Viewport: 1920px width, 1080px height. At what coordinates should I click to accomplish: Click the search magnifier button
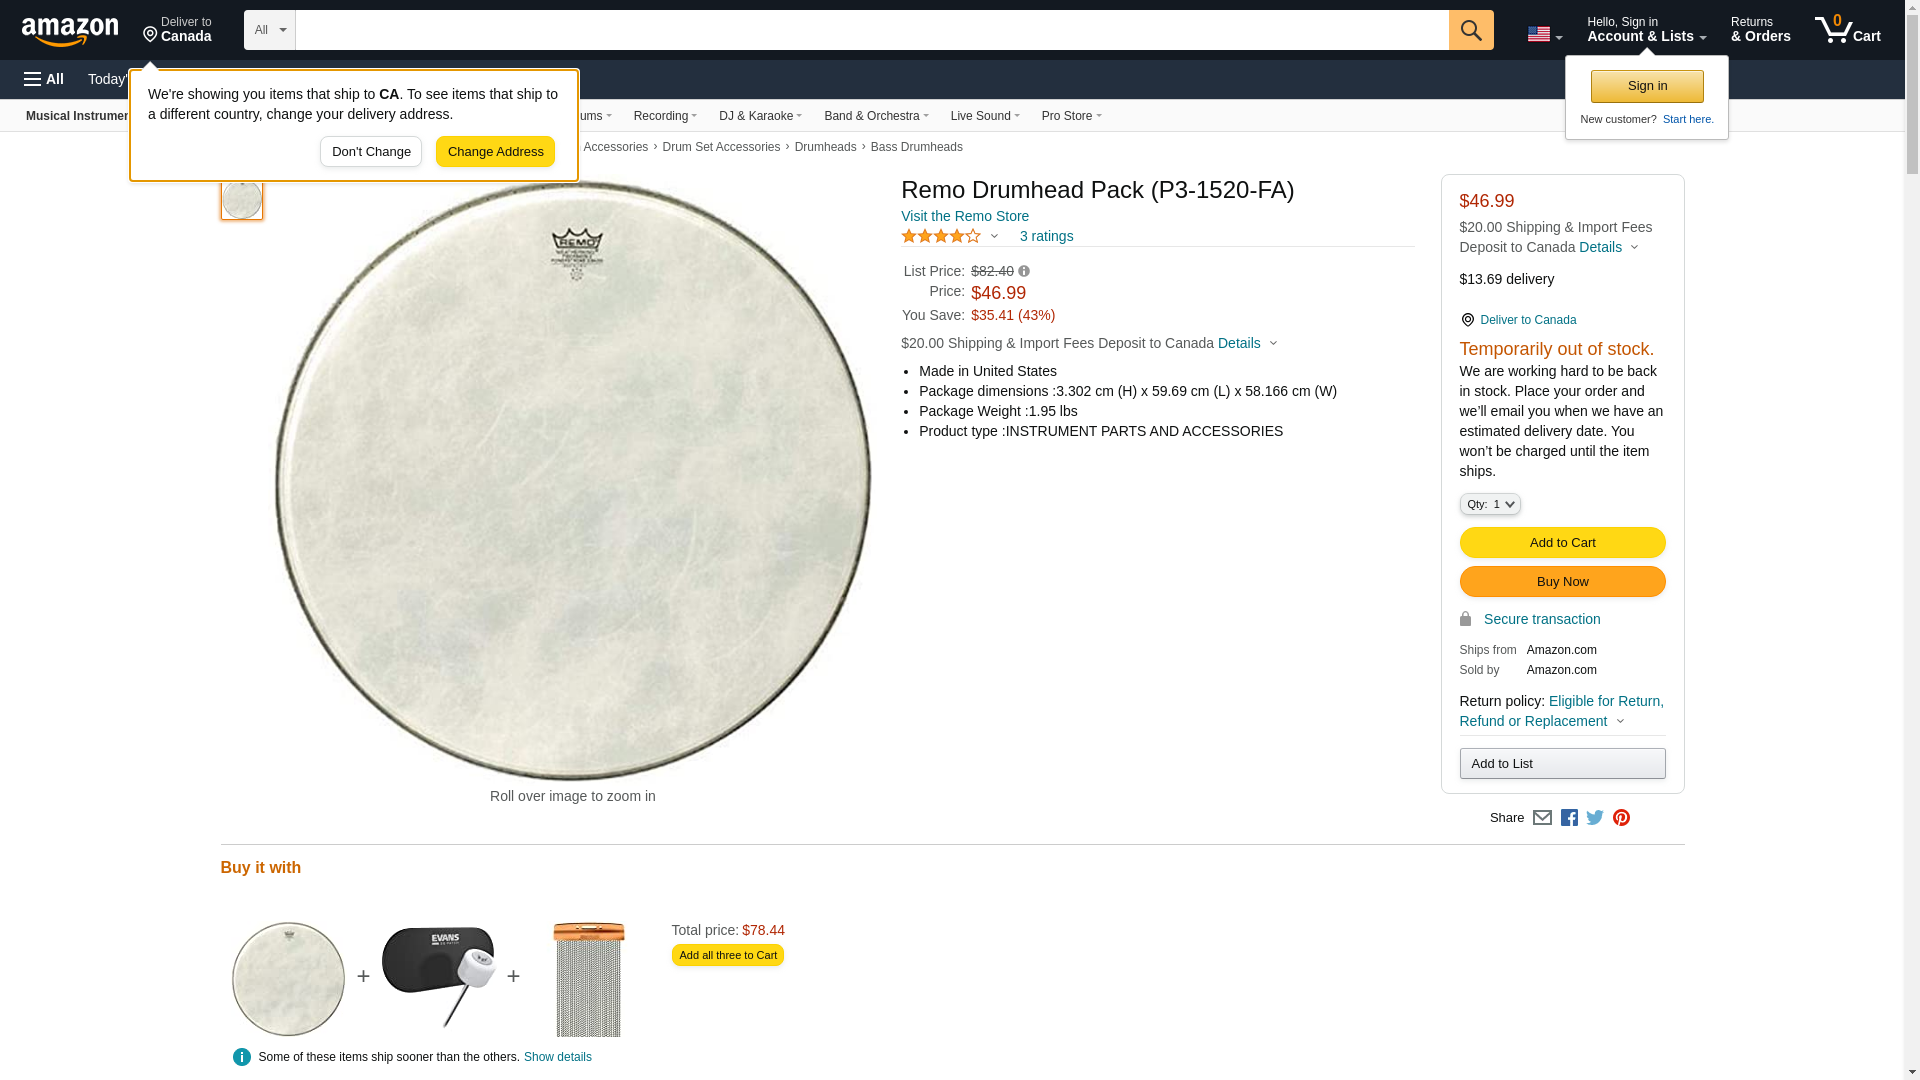click(x=1470, y=30)
